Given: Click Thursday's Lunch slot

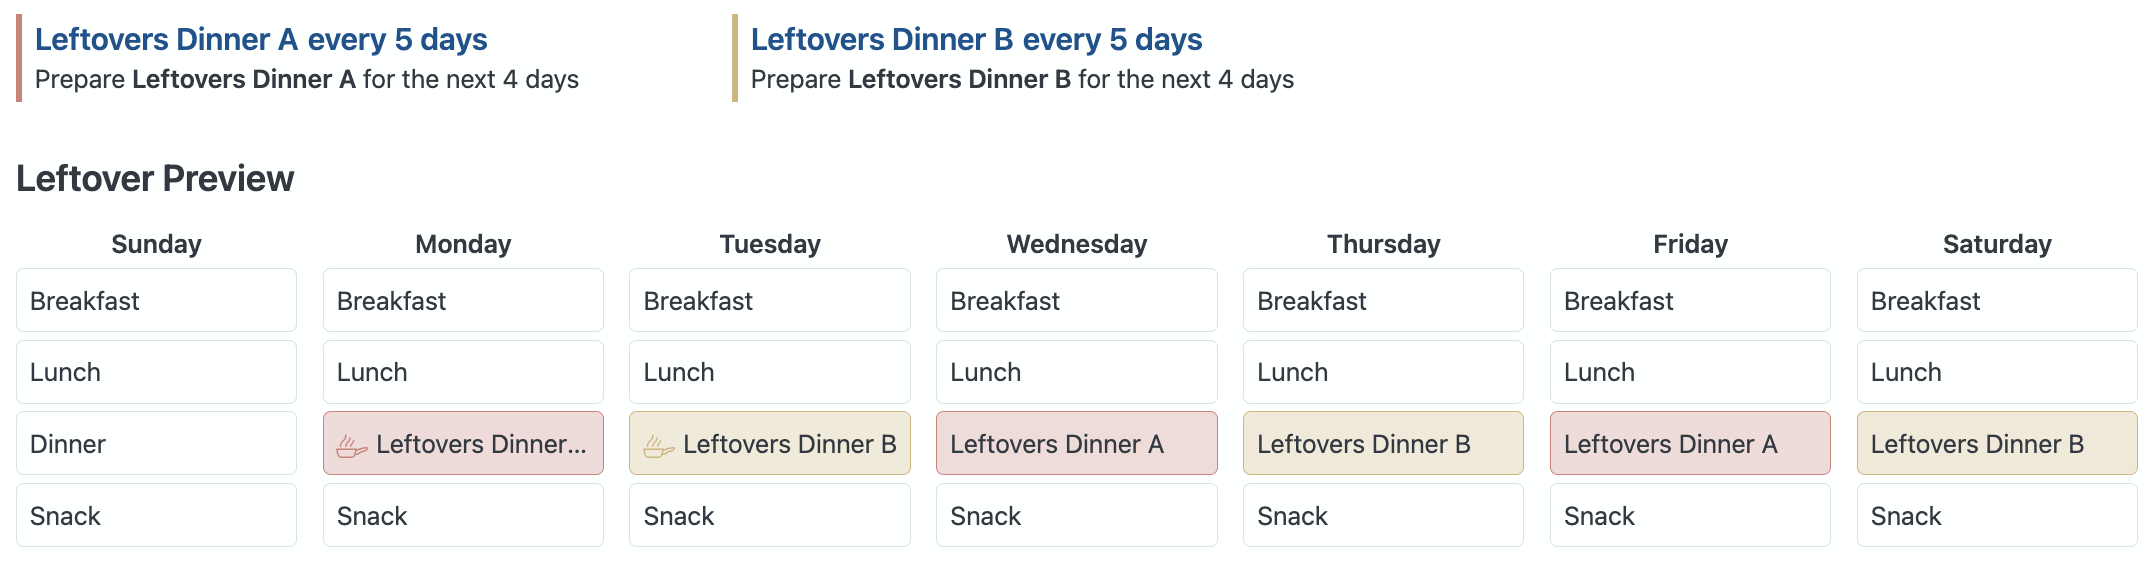Looking at the screenshot, I should pyautogui.click(x=1383, y=372).
